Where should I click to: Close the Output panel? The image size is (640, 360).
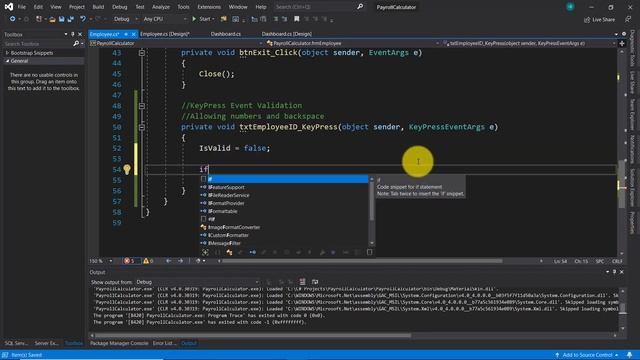click(622, 272)
